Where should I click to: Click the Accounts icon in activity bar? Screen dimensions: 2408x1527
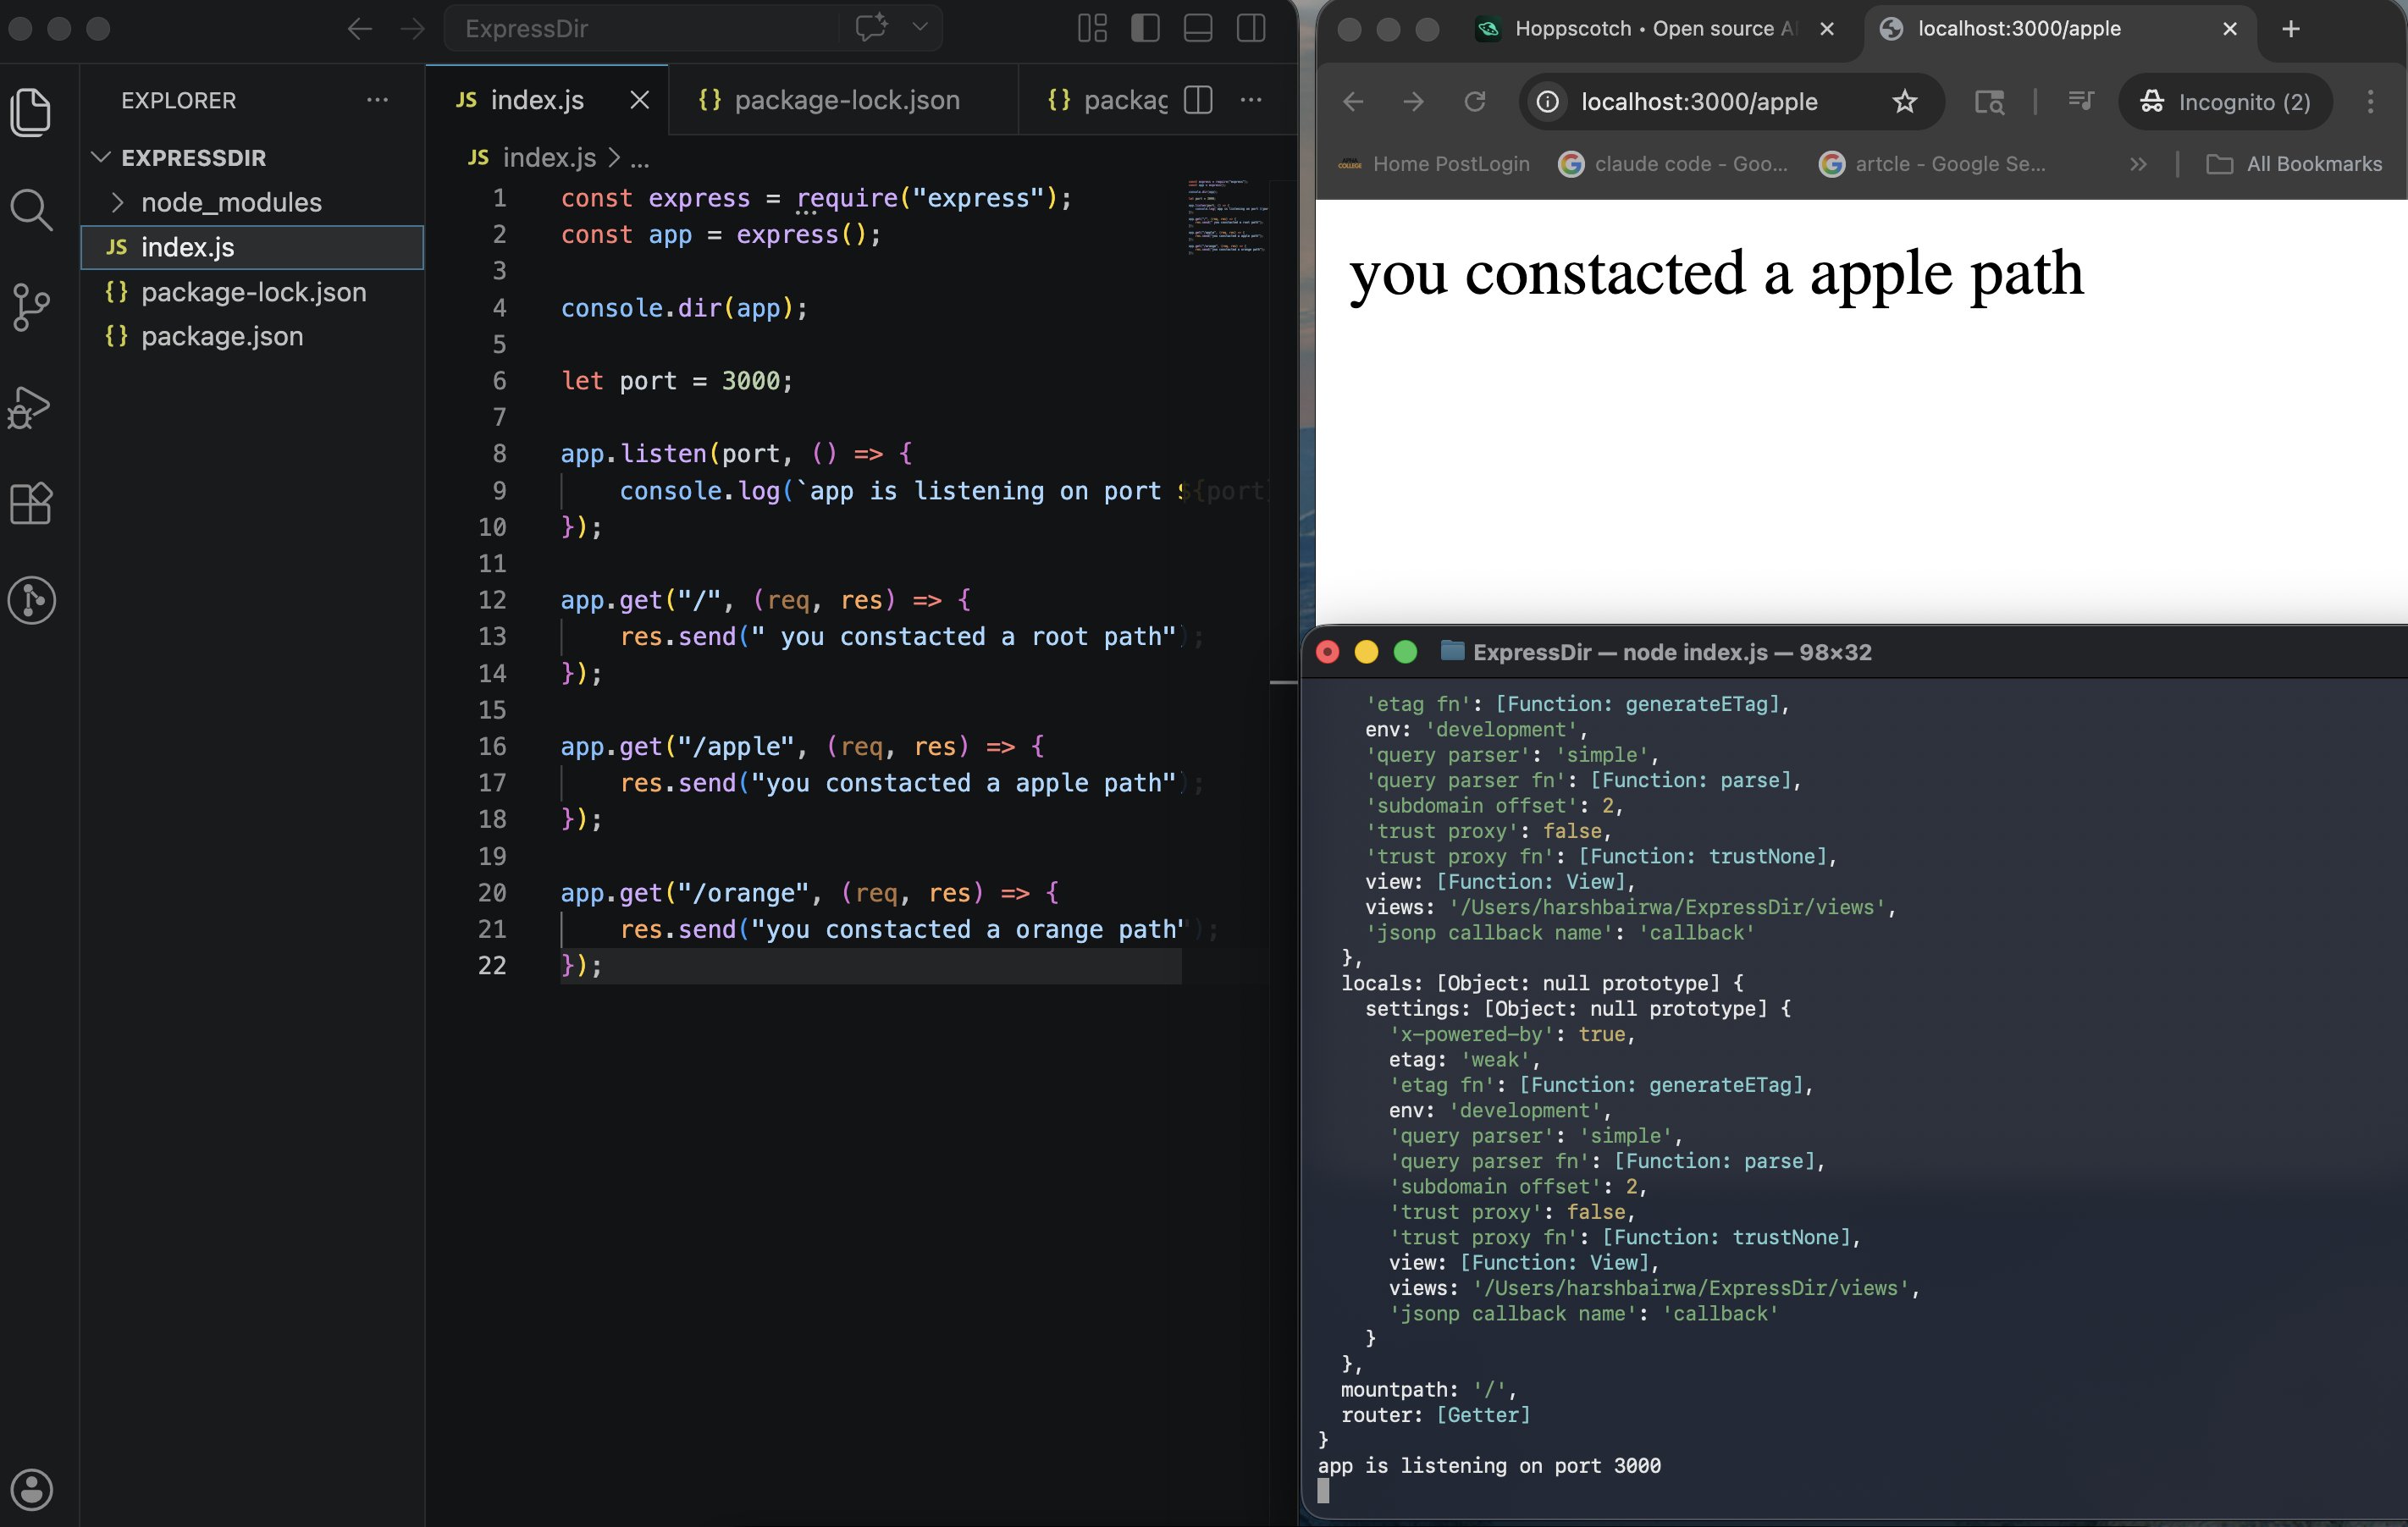[31, 1489]
